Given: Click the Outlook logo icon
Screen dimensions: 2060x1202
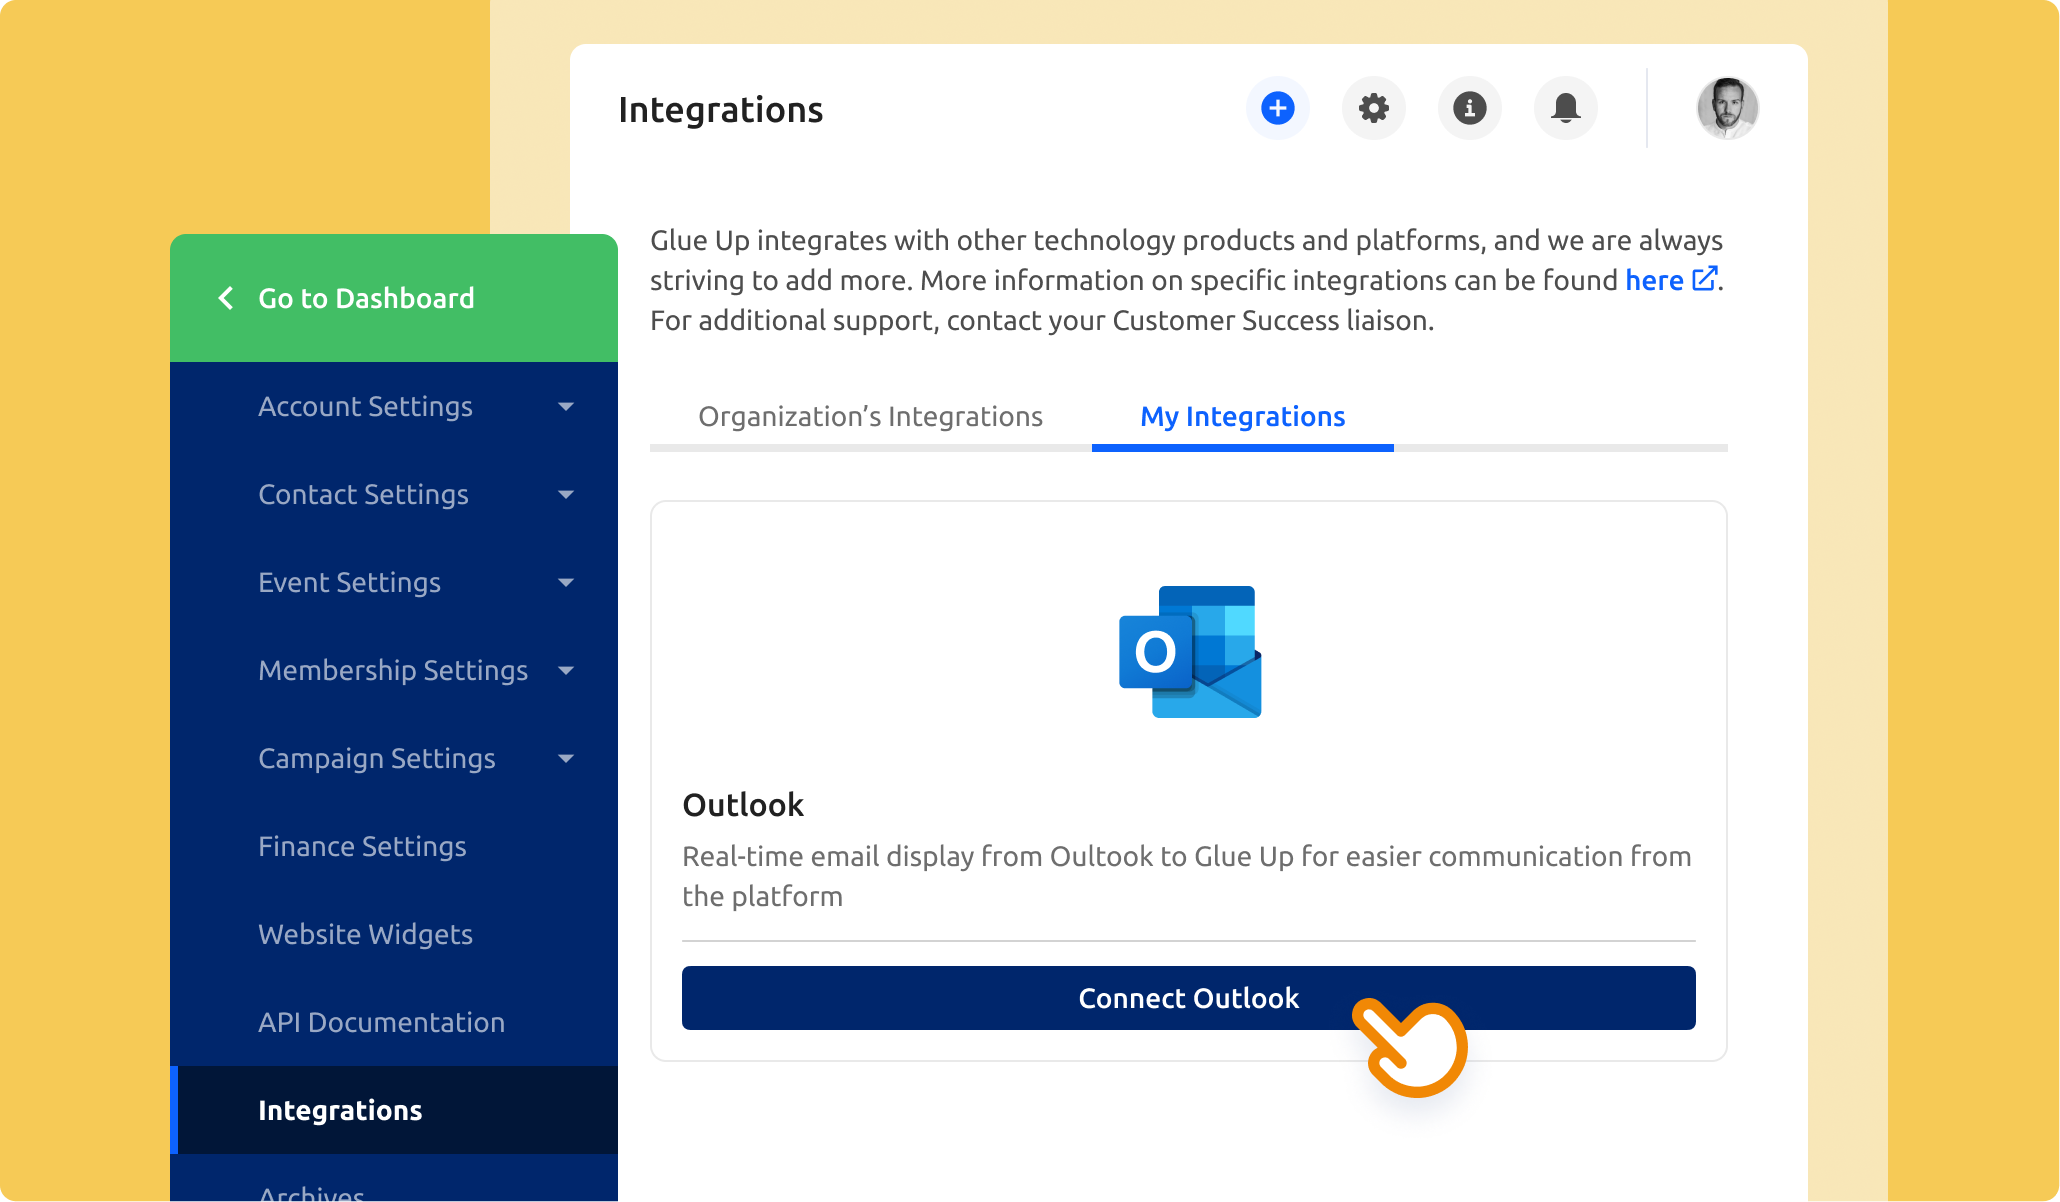Looking at the screenshot, I should point(1189,650).
